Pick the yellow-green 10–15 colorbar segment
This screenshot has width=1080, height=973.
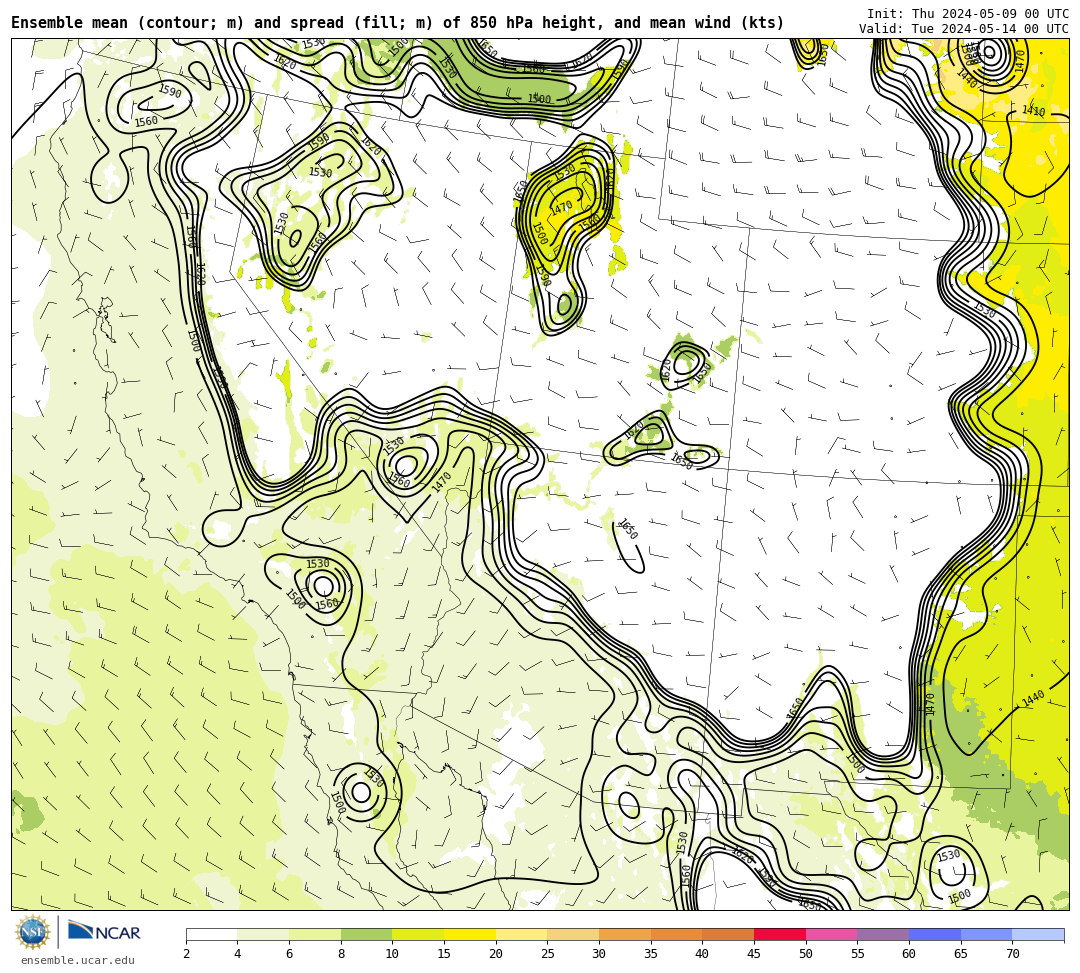point(418,935)
